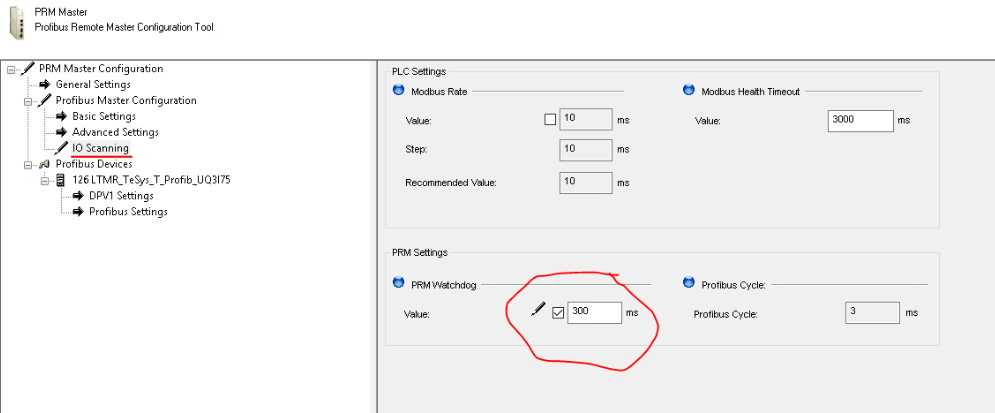Enable the Modbus Rate Value checkbox

tap(550, 119)
